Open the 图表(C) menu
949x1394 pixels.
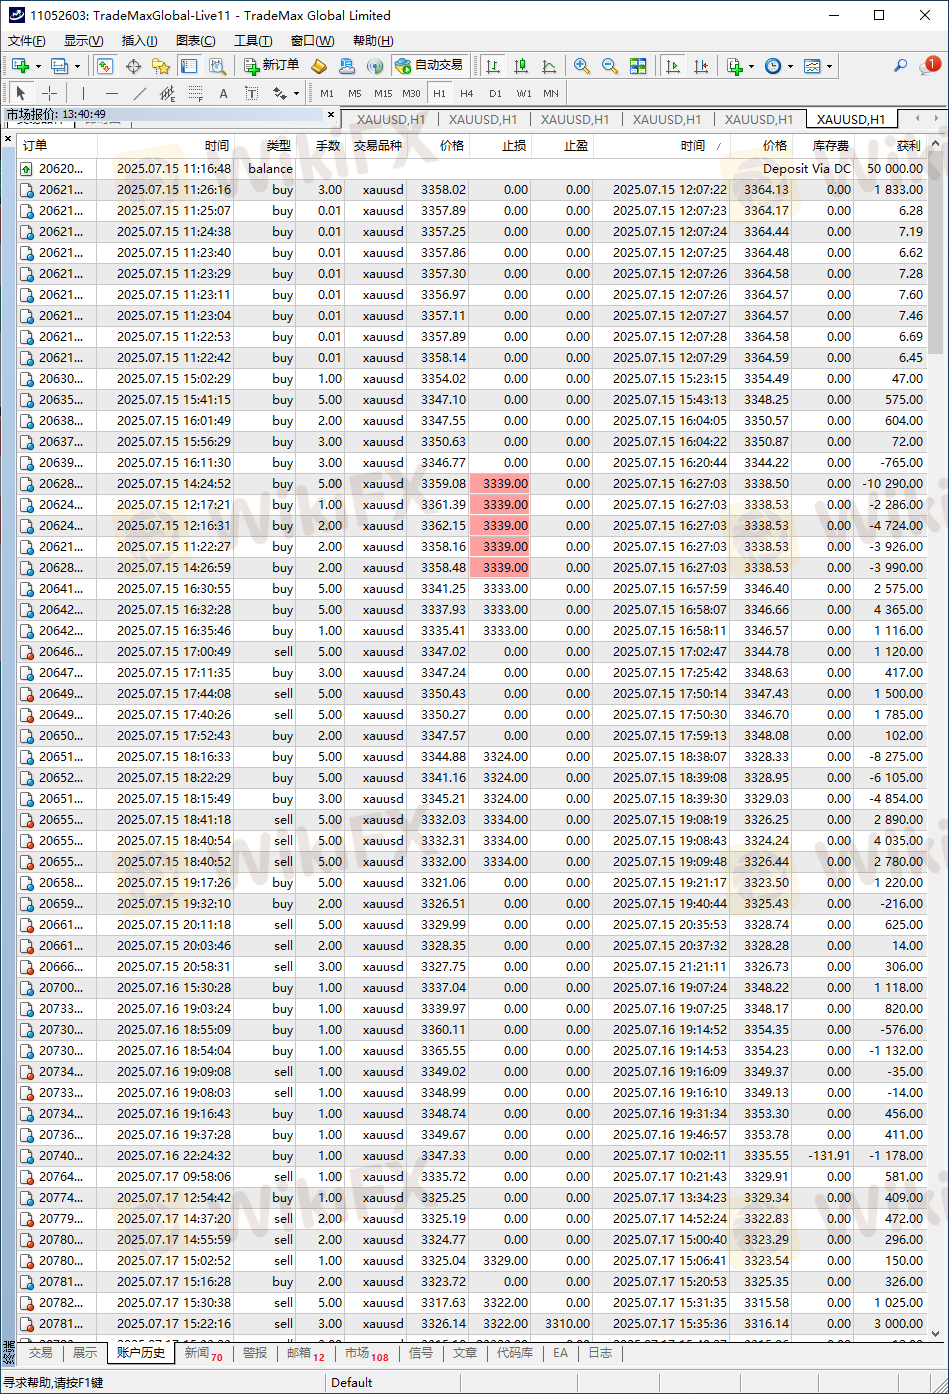(x=195, y=41)
